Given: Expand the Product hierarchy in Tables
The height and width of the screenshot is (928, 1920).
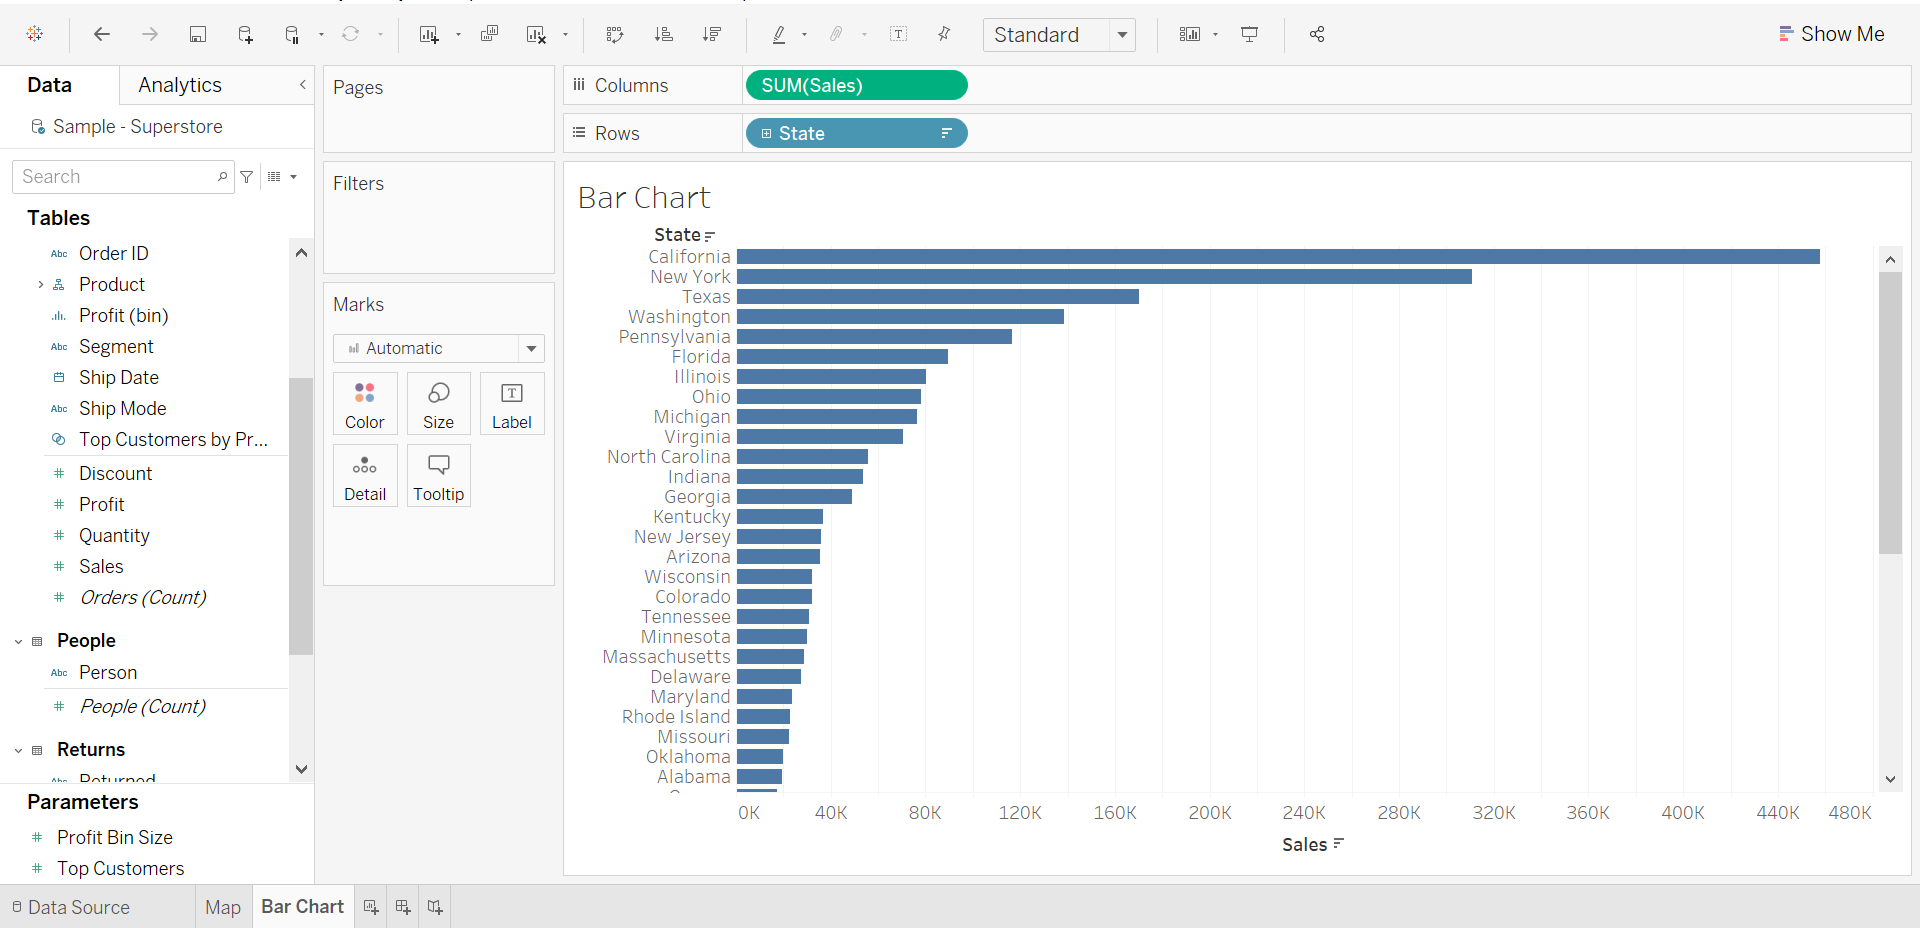Looking at the screenshot, I should [x=40, y=285].
